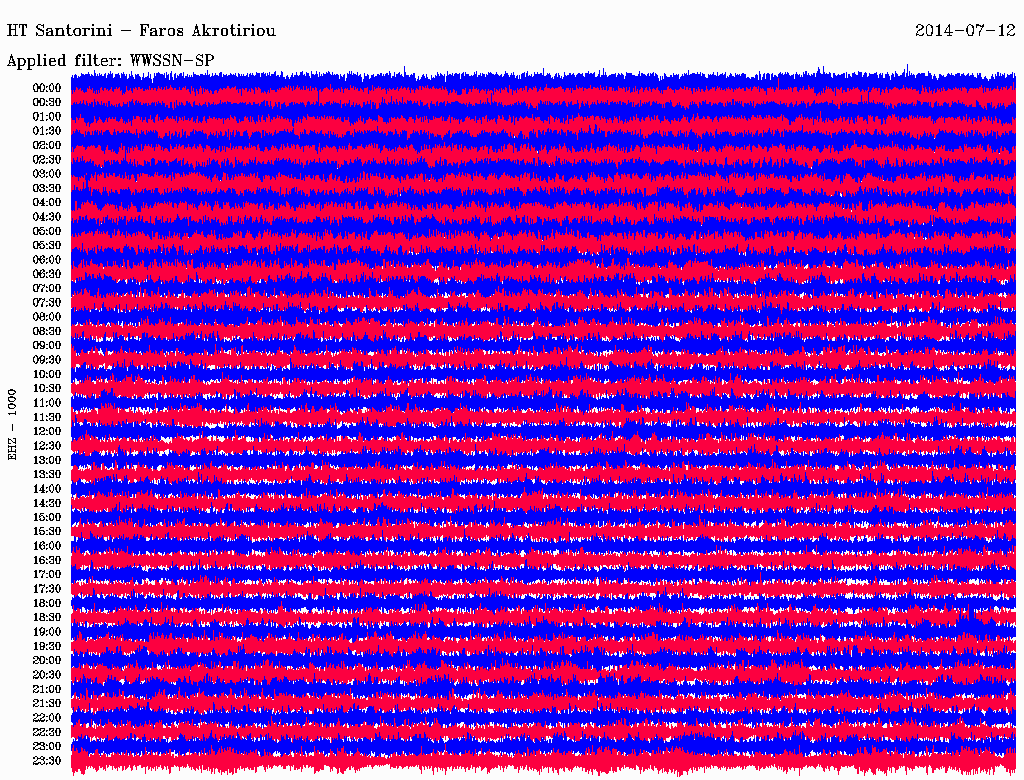Image resolution: width=1024 pixels, height=780 pixels.
Task: Select the 00:00 time label
Action: click(47, 88)
